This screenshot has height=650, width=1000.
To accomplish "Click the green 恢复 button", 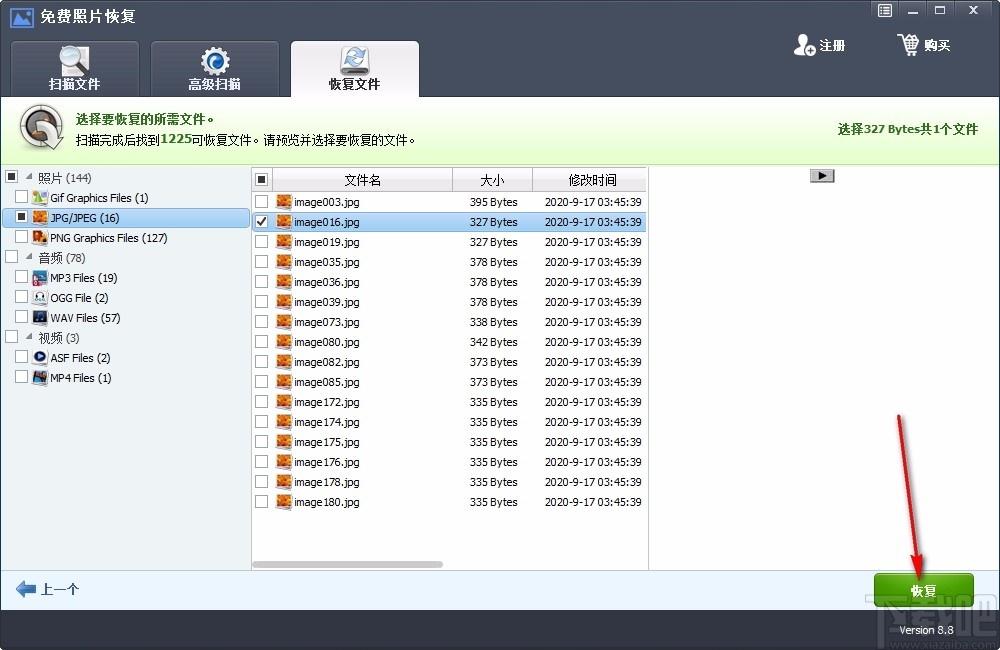I will (x=923, y=590).
